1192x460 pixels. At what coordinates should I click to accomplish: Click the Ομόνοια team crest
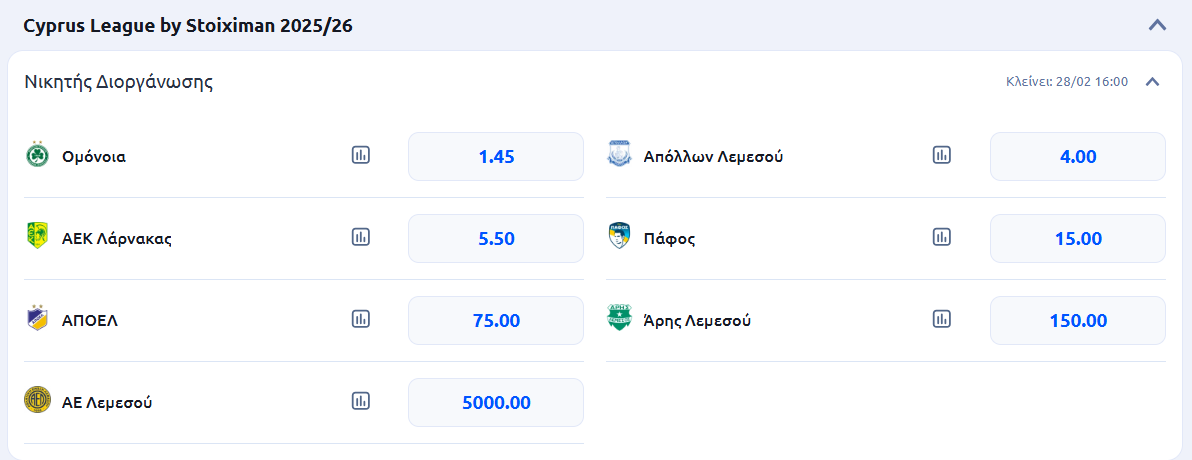coord(37,155)
